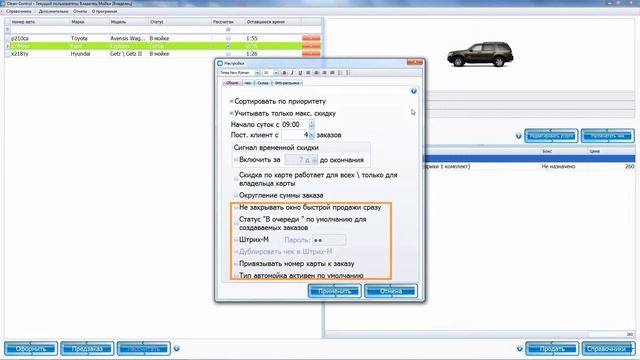Image resolution: width=640 pixels, height=360 pixels.
Task: Select the x218ту Hyundai row
Action: [x=162, y=54]
